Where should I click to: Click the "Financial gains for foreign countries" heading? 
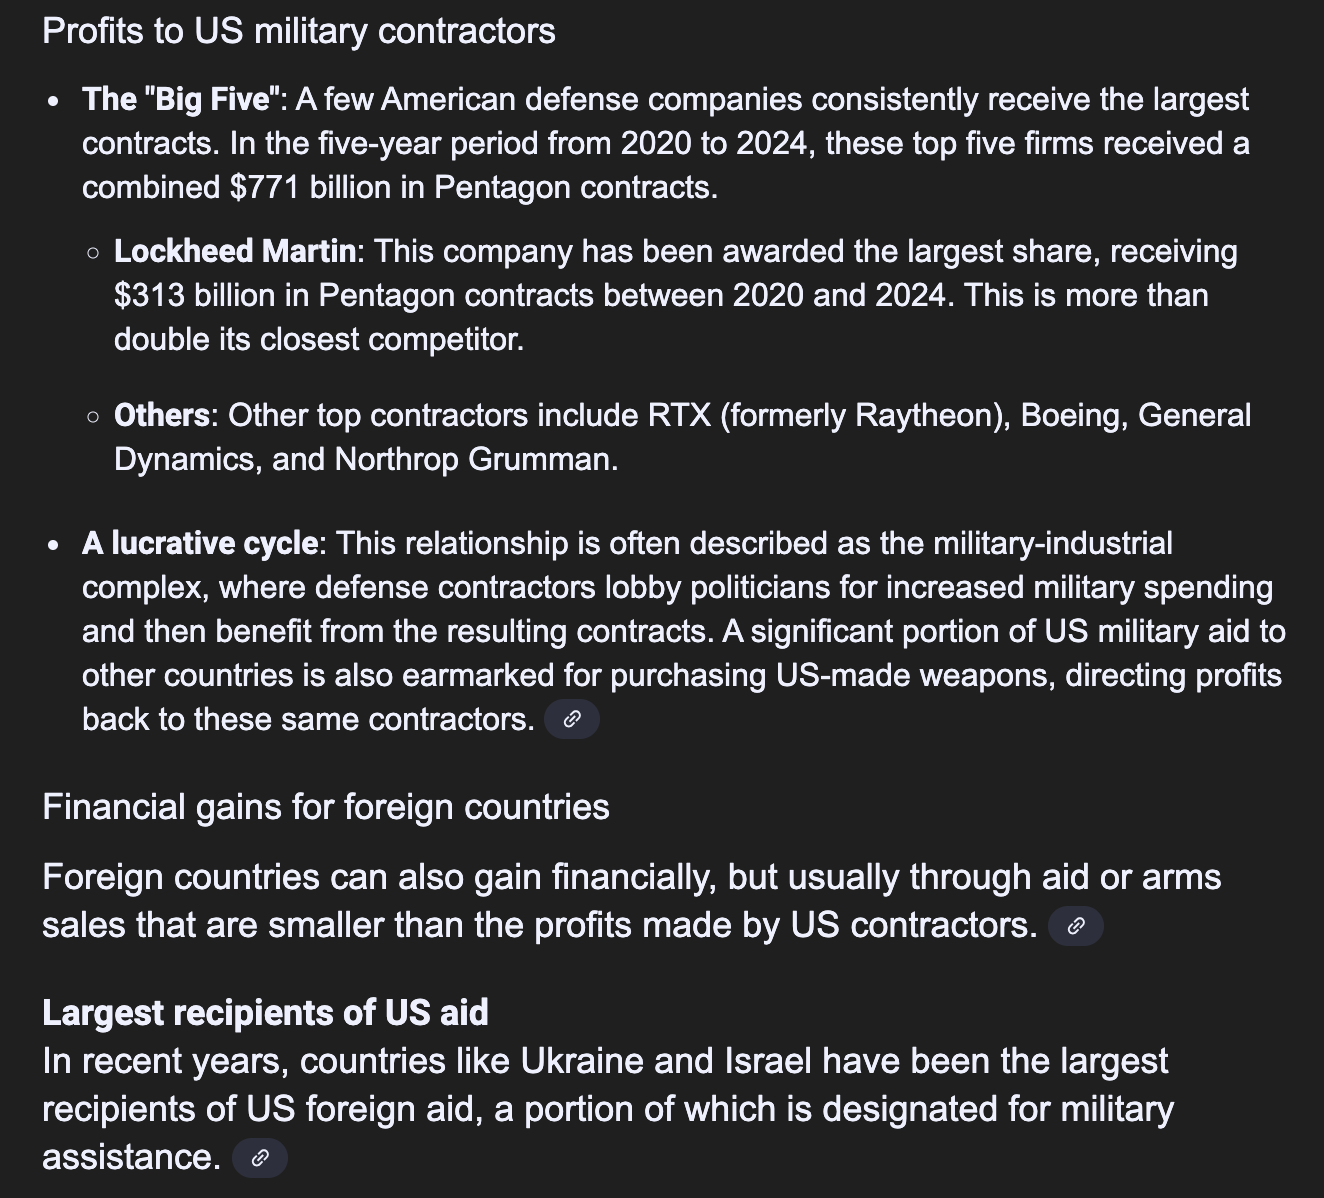click(x=326, y=807)
